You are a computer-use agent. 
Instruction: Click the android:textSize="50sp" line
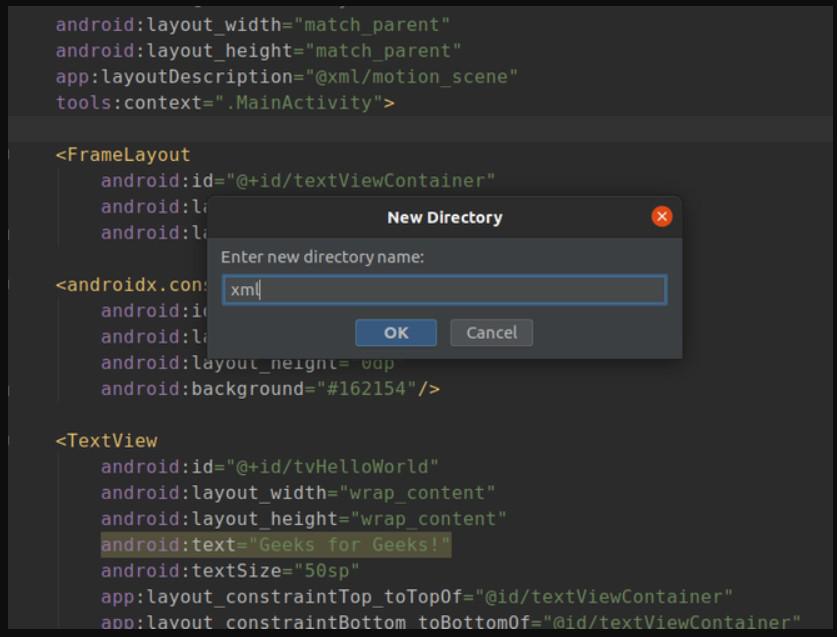(x=230, y=571)
